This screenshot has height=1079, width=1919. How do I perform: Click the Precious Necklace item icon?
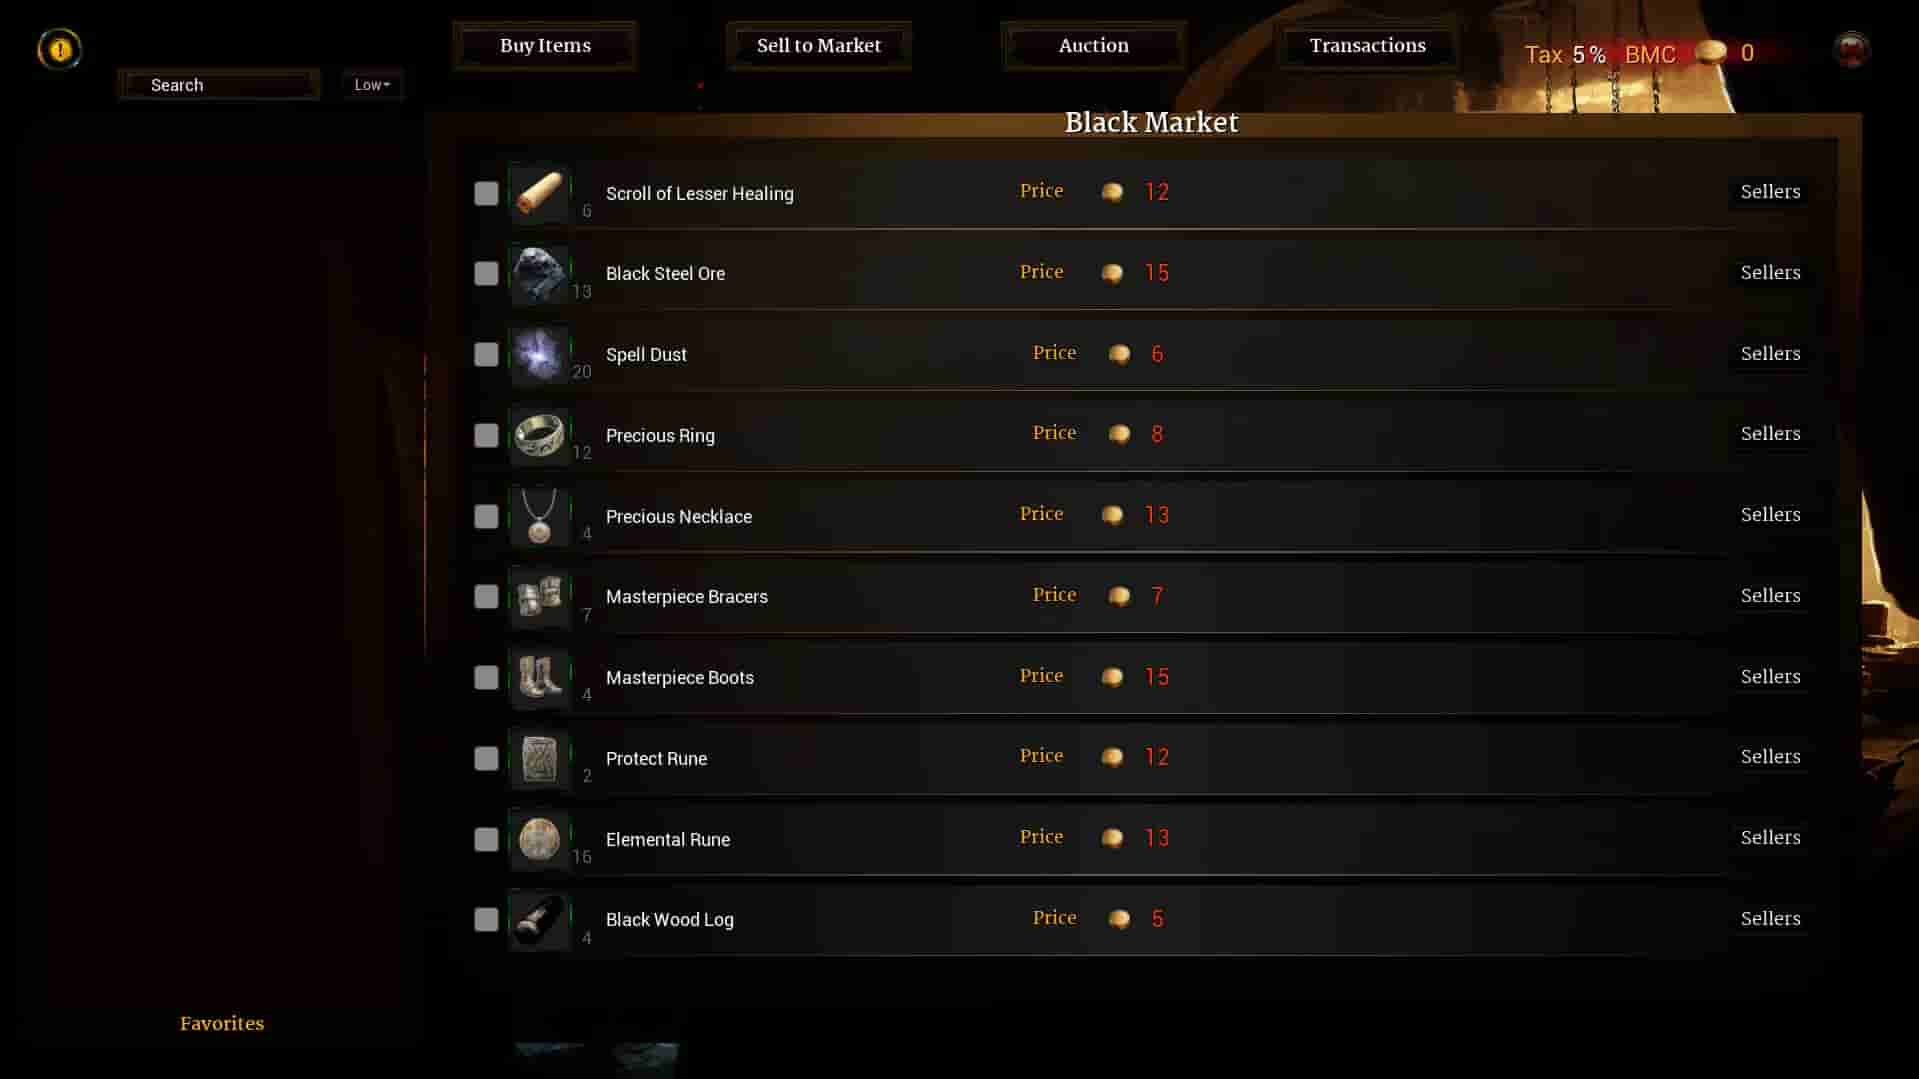(539, 516)
